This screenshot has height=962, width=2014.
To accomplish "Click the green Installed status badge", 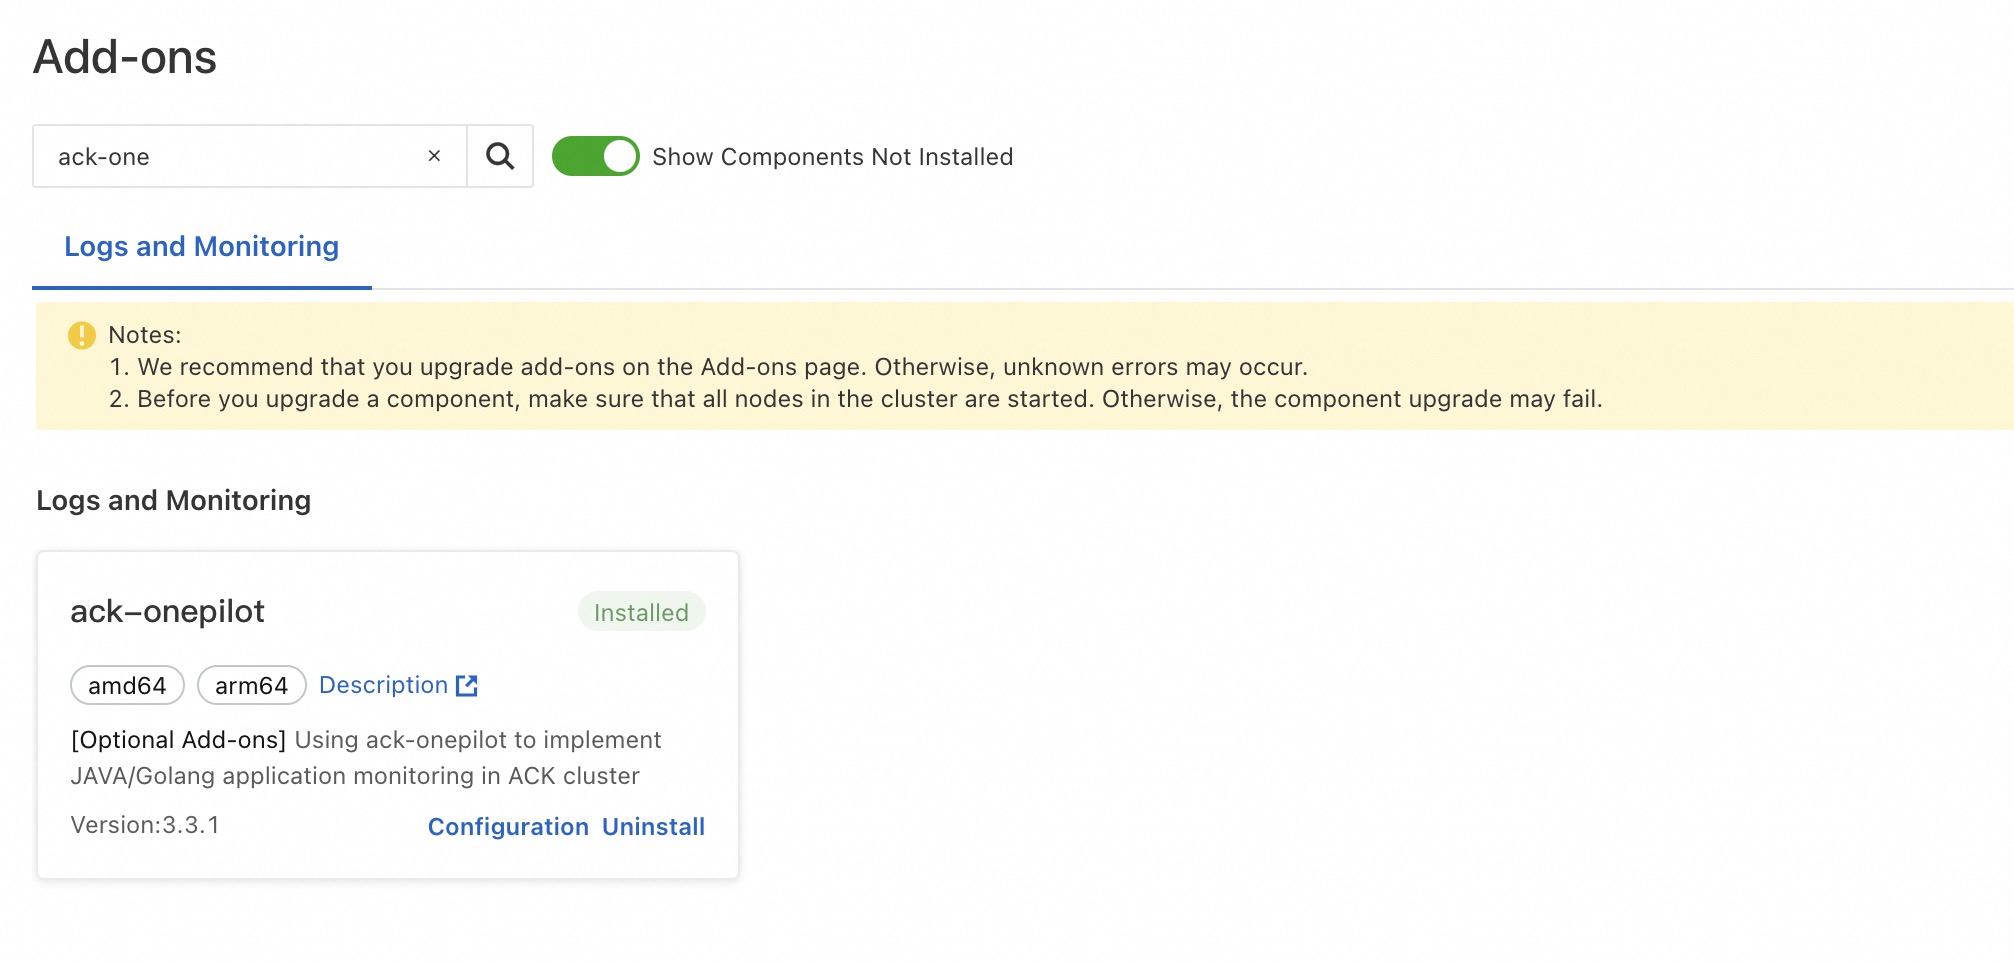I will point(641,612).
